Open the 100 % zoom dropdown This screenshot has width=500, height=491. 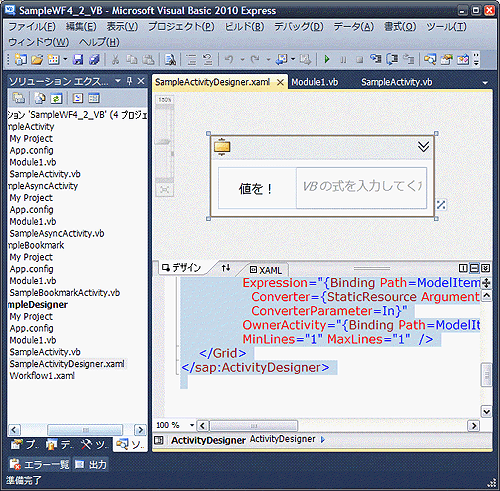(x=192, y=425)
